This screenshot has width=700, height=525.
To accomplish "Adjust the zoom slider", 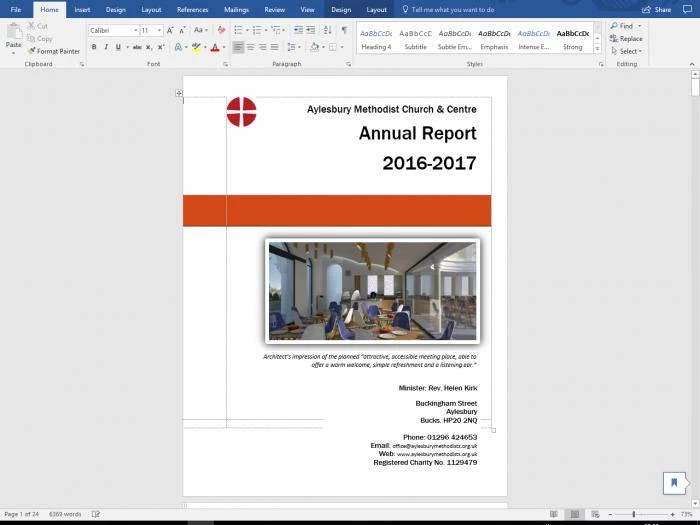I will pos(633,515).
